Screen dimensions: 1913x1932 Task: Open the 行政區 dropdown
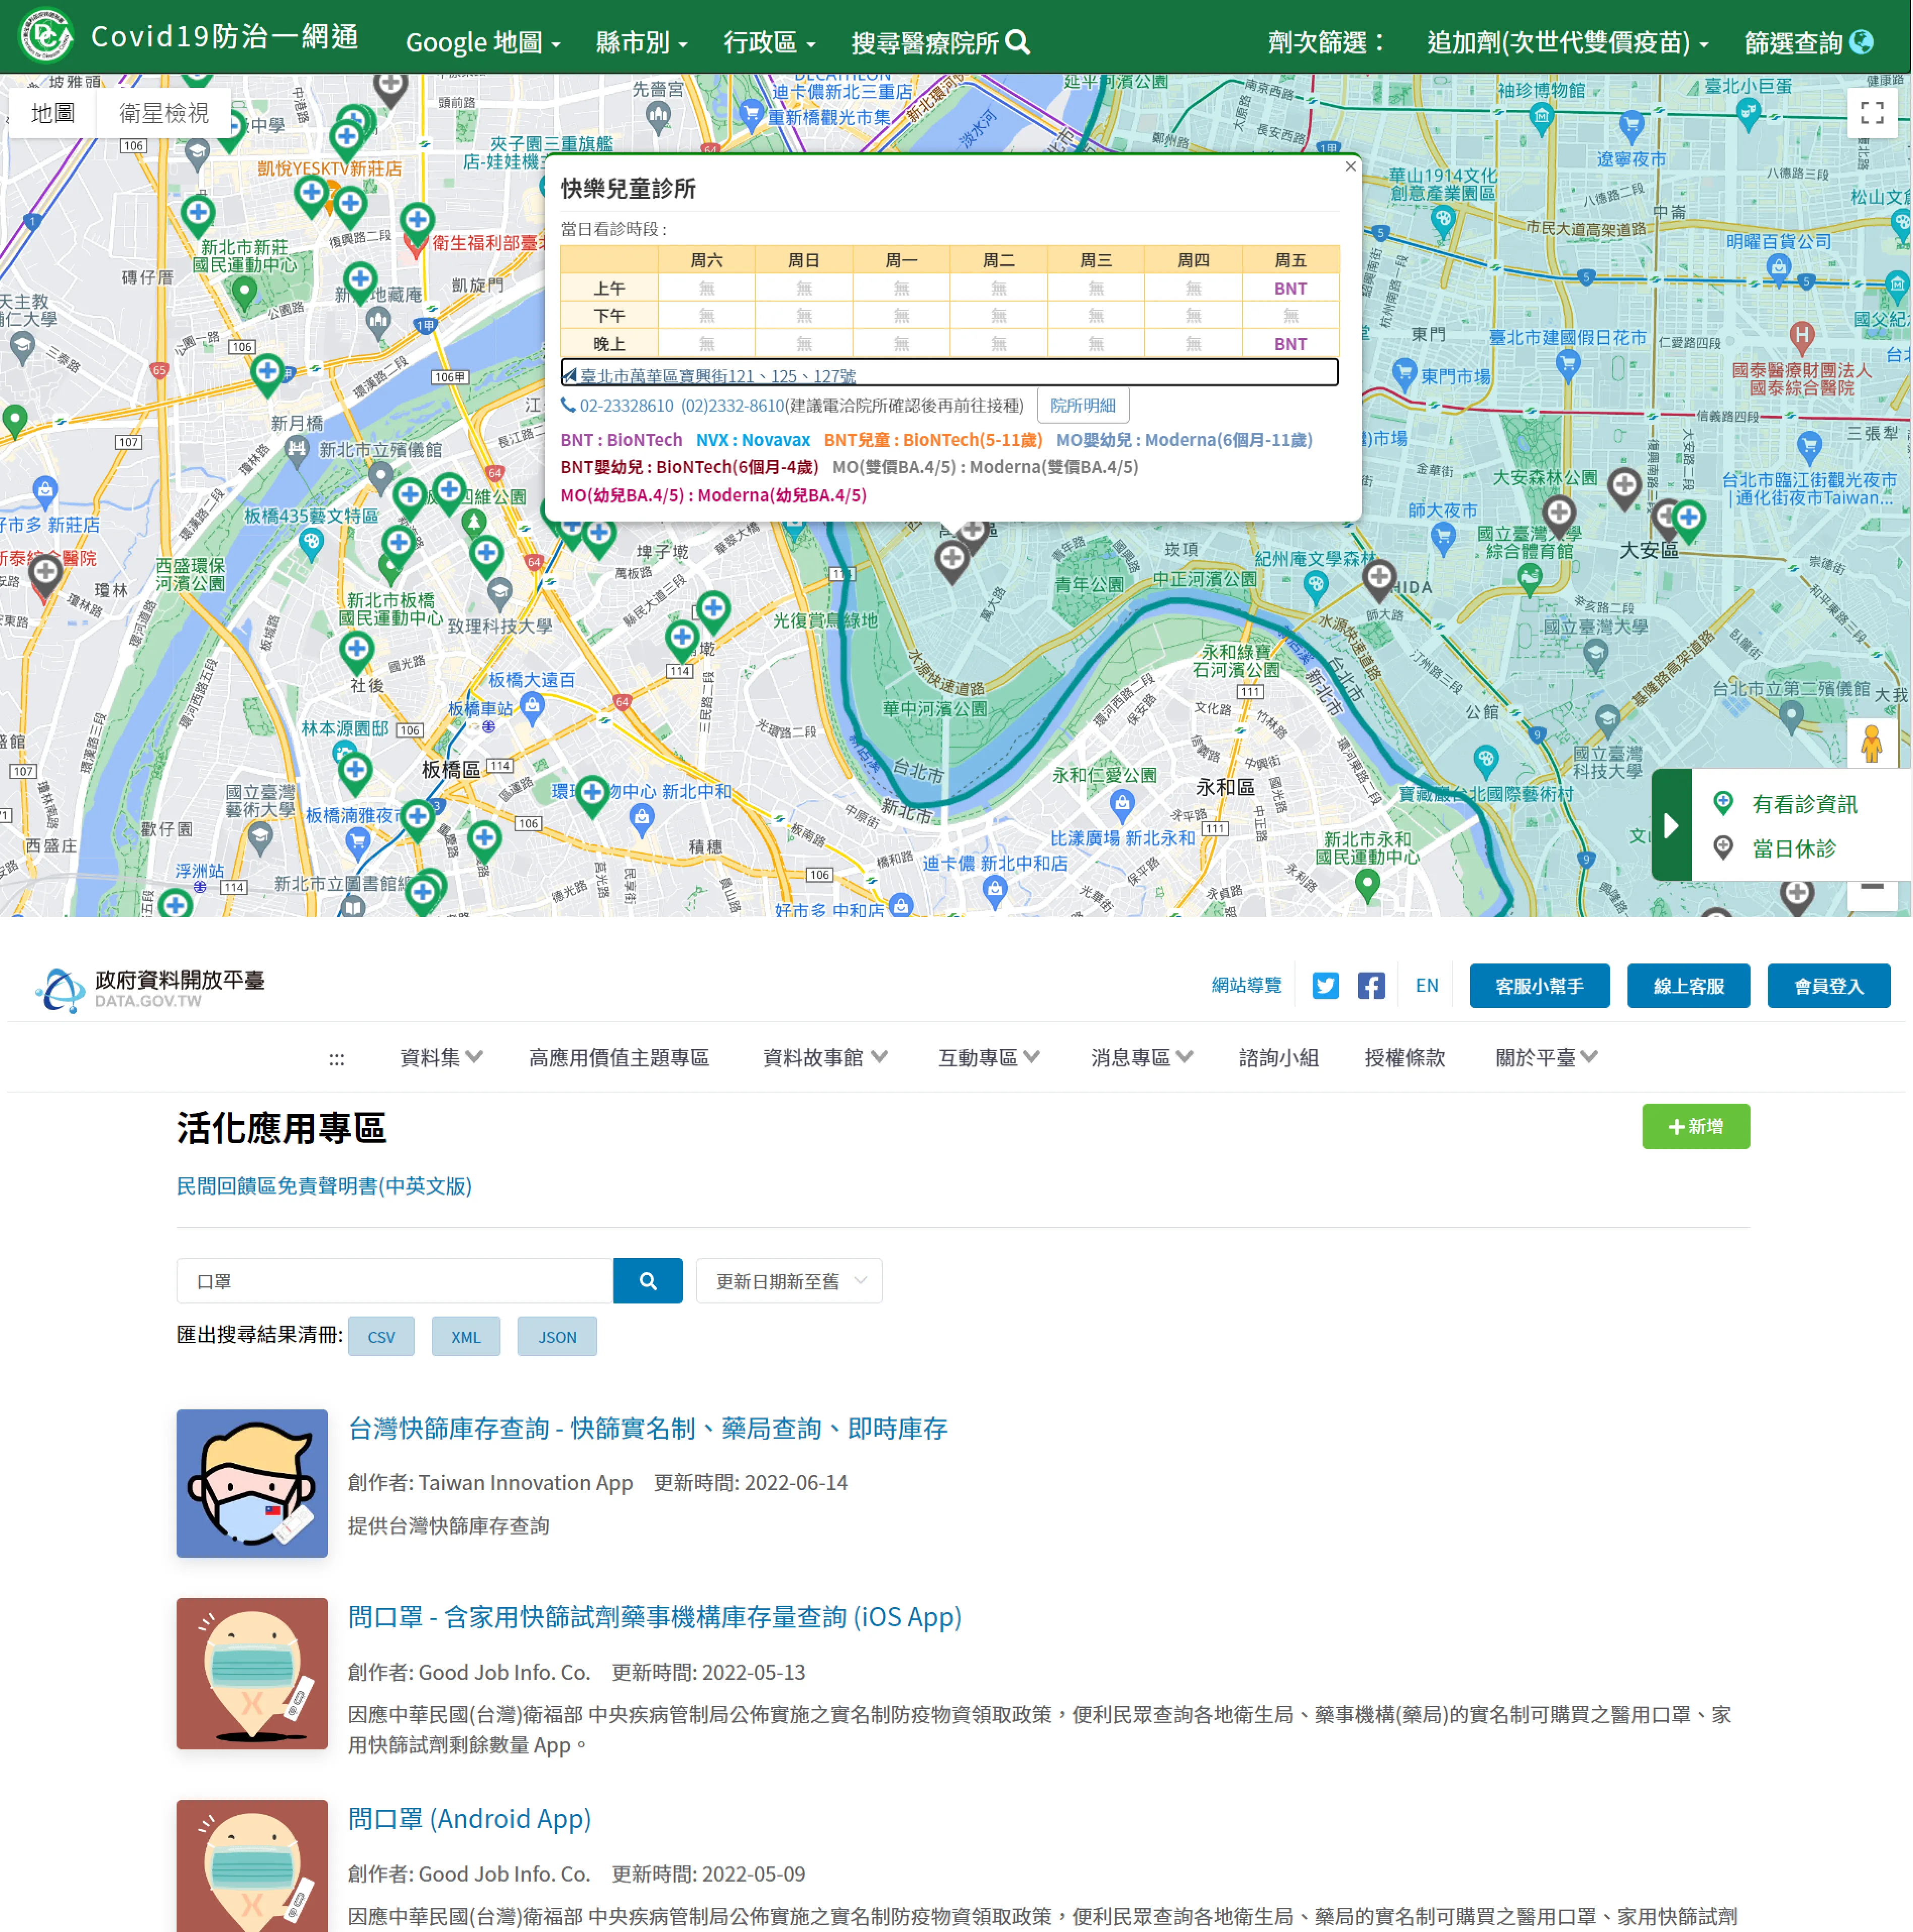coord(769,42)
